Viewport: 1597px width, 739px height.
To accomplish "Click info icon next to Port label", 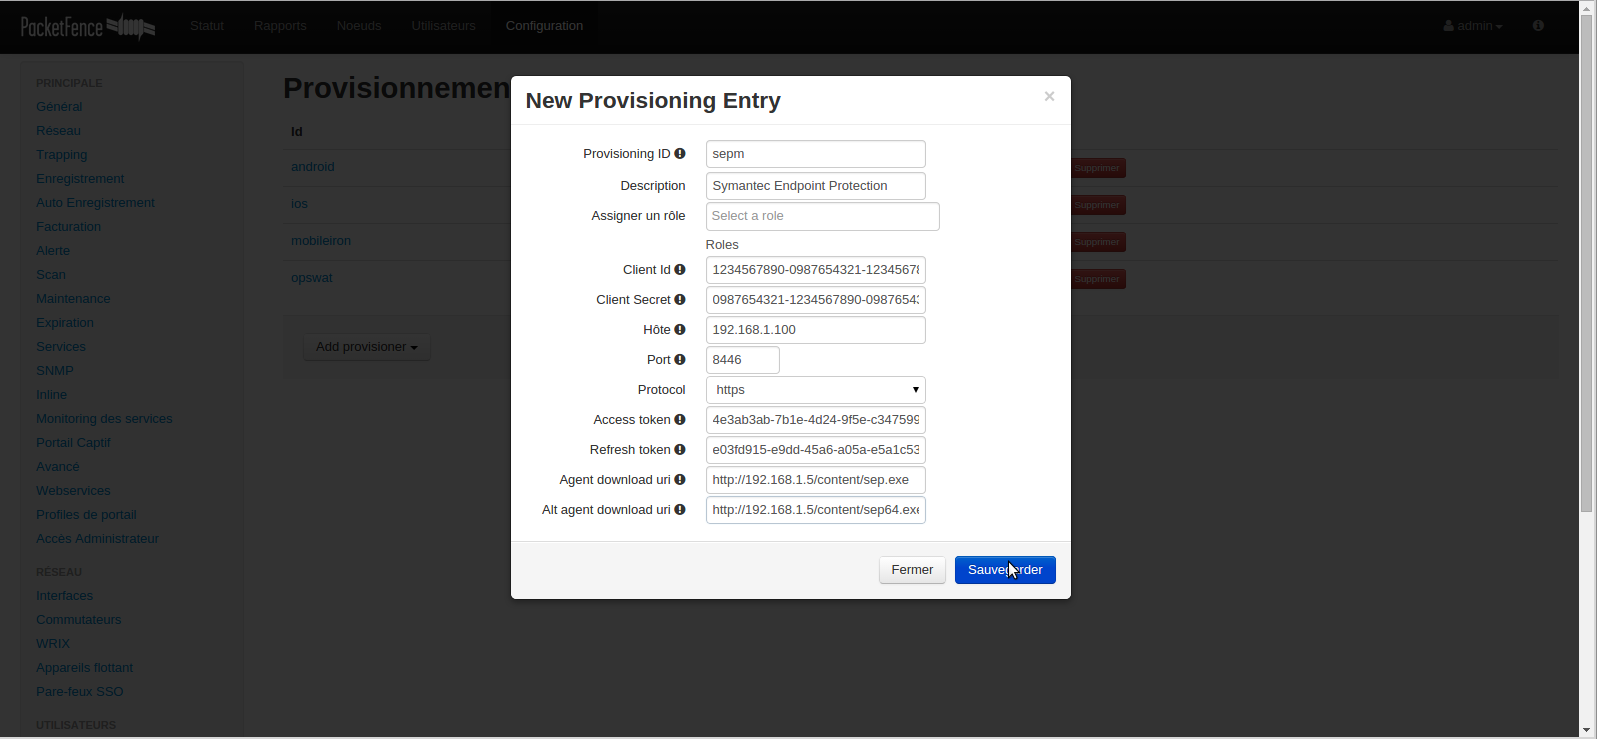I will 680,360.
